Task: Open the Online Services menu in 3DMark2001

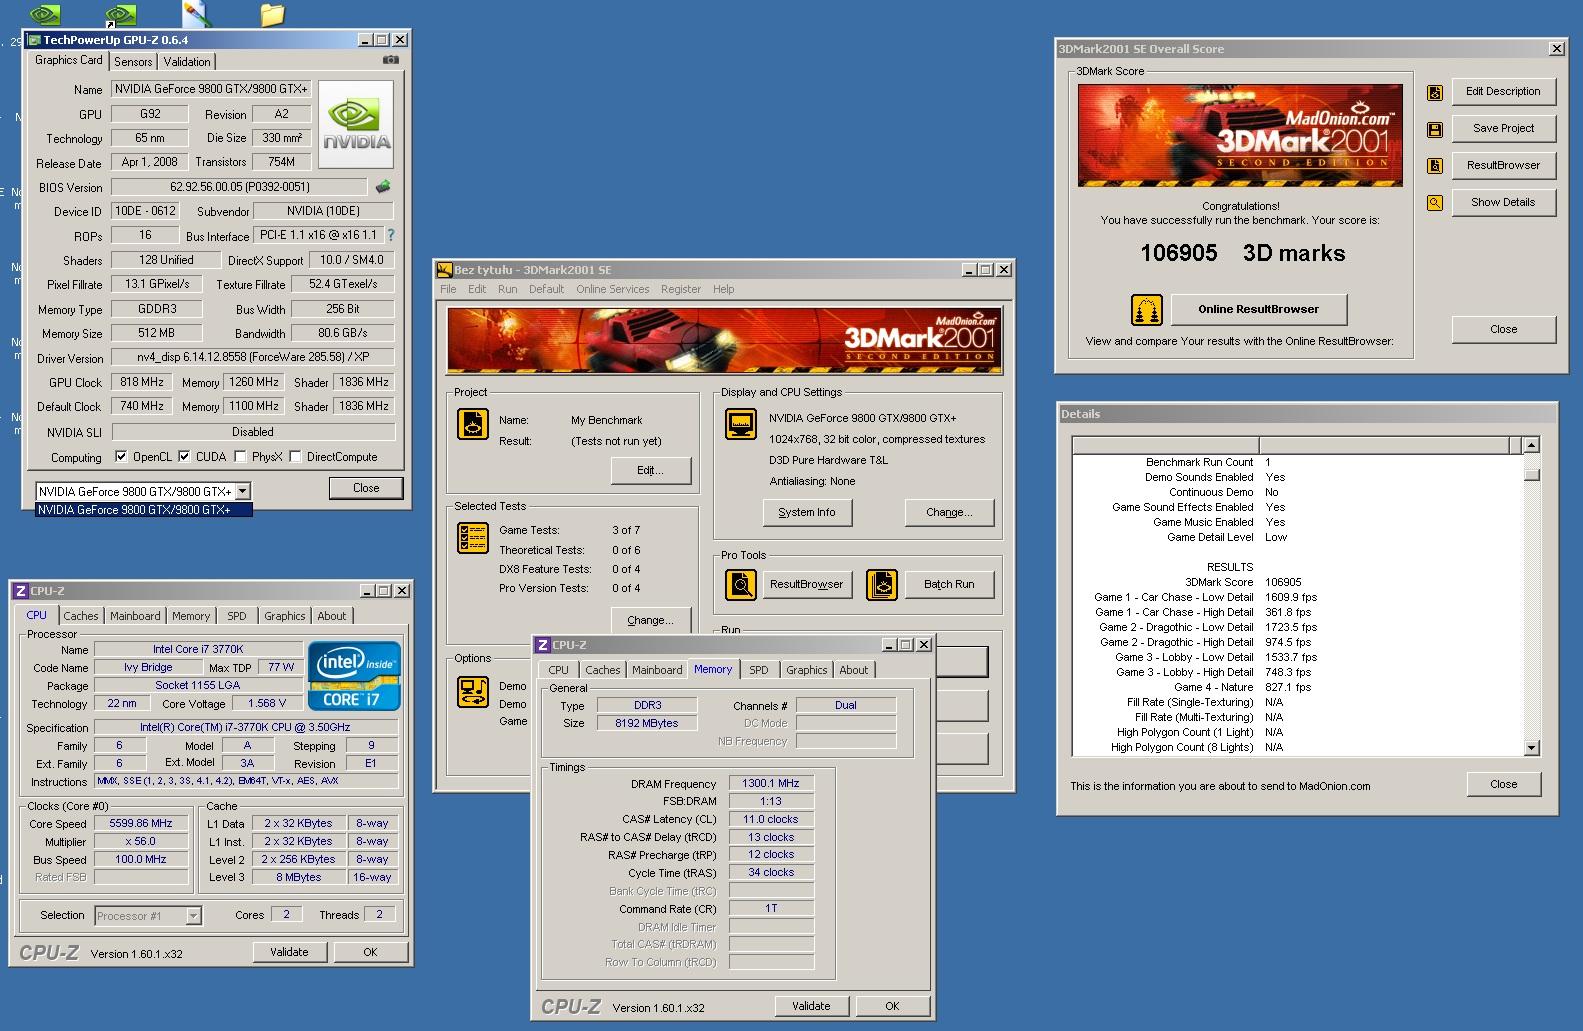Action: click(612, 289)
